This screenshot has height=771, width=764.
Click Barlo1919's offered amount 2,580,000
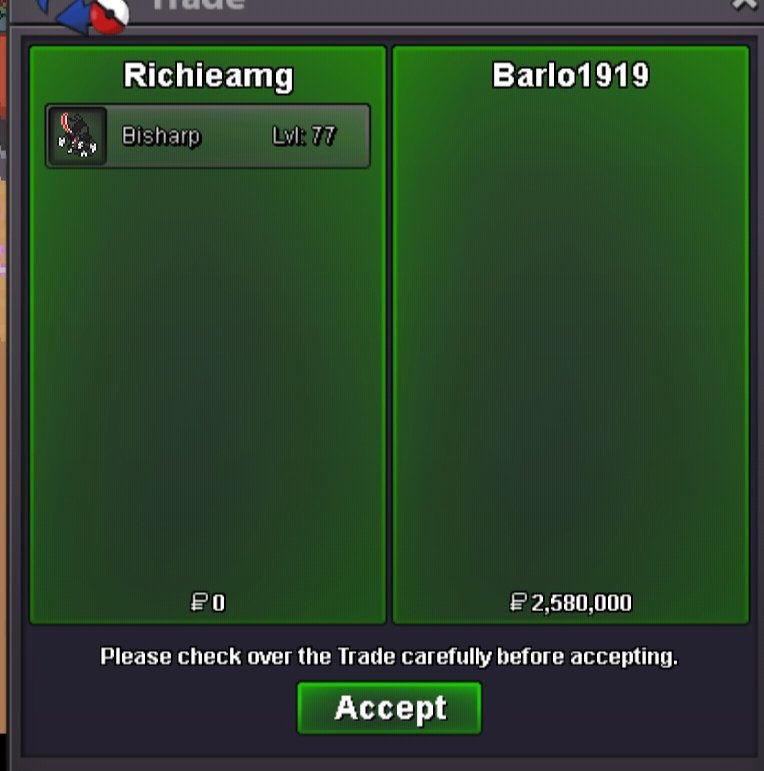point(582,603)
